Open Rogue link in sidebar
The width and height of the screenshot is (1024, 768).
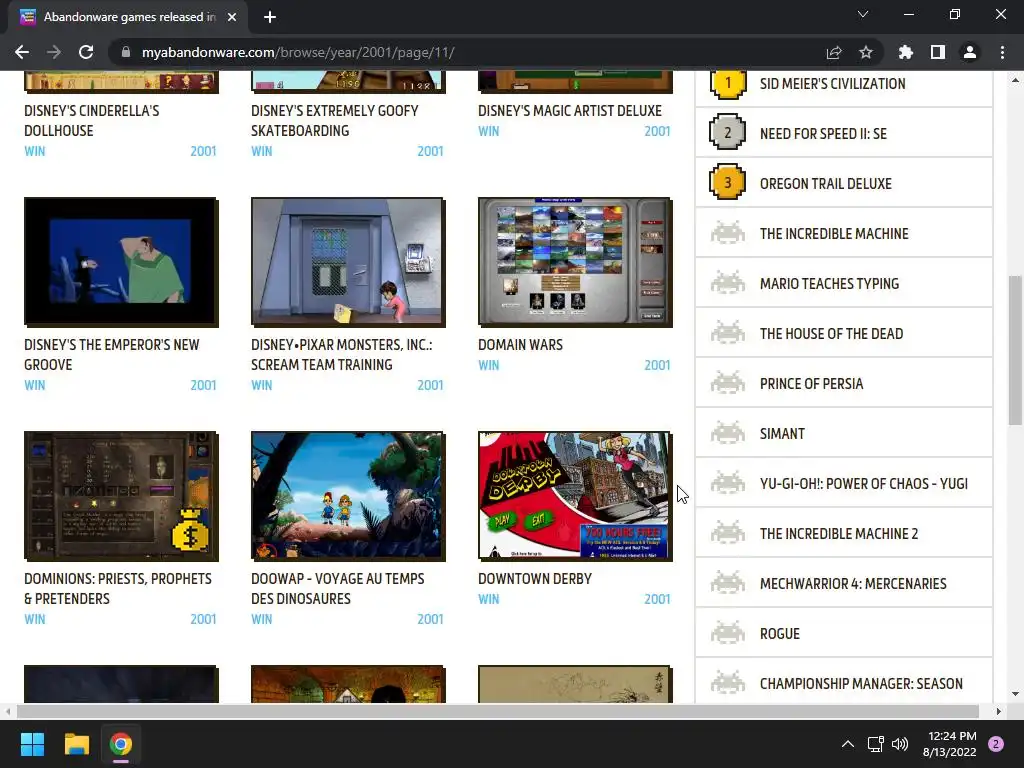coord(780,633)
